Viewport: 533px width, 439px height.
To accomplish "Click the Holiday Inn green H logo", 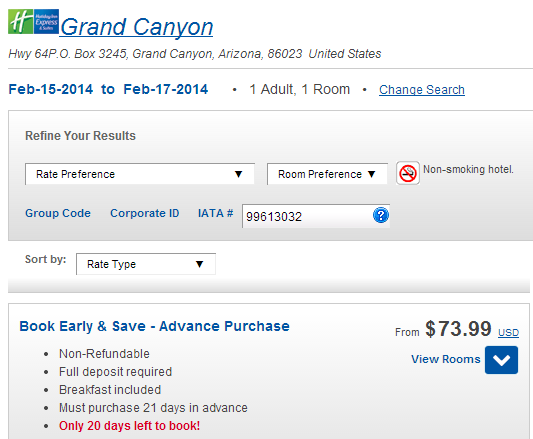I will (x=21, y=22).
